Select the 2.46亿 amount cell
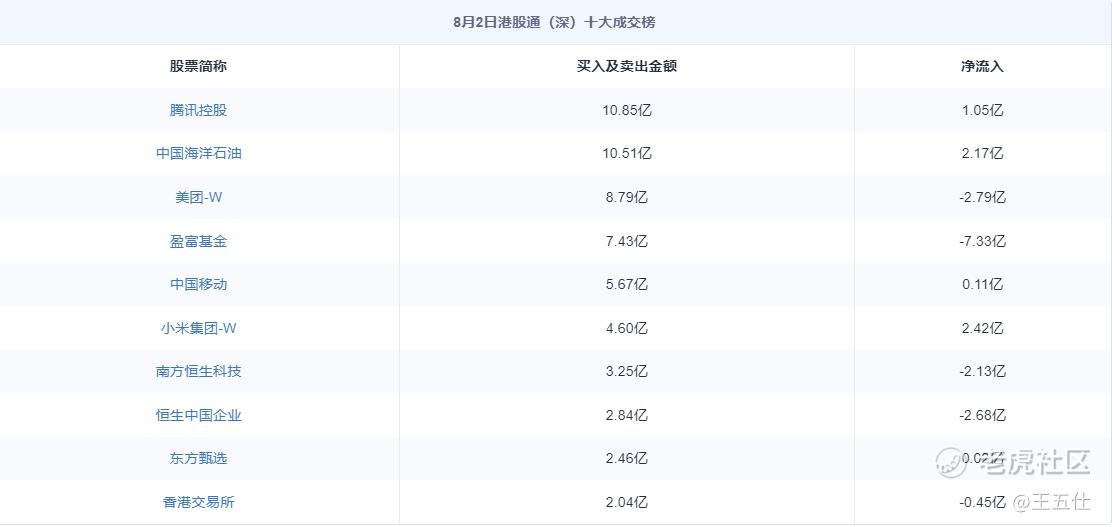This screenshot has width=1112, height=527. point(627,459)
